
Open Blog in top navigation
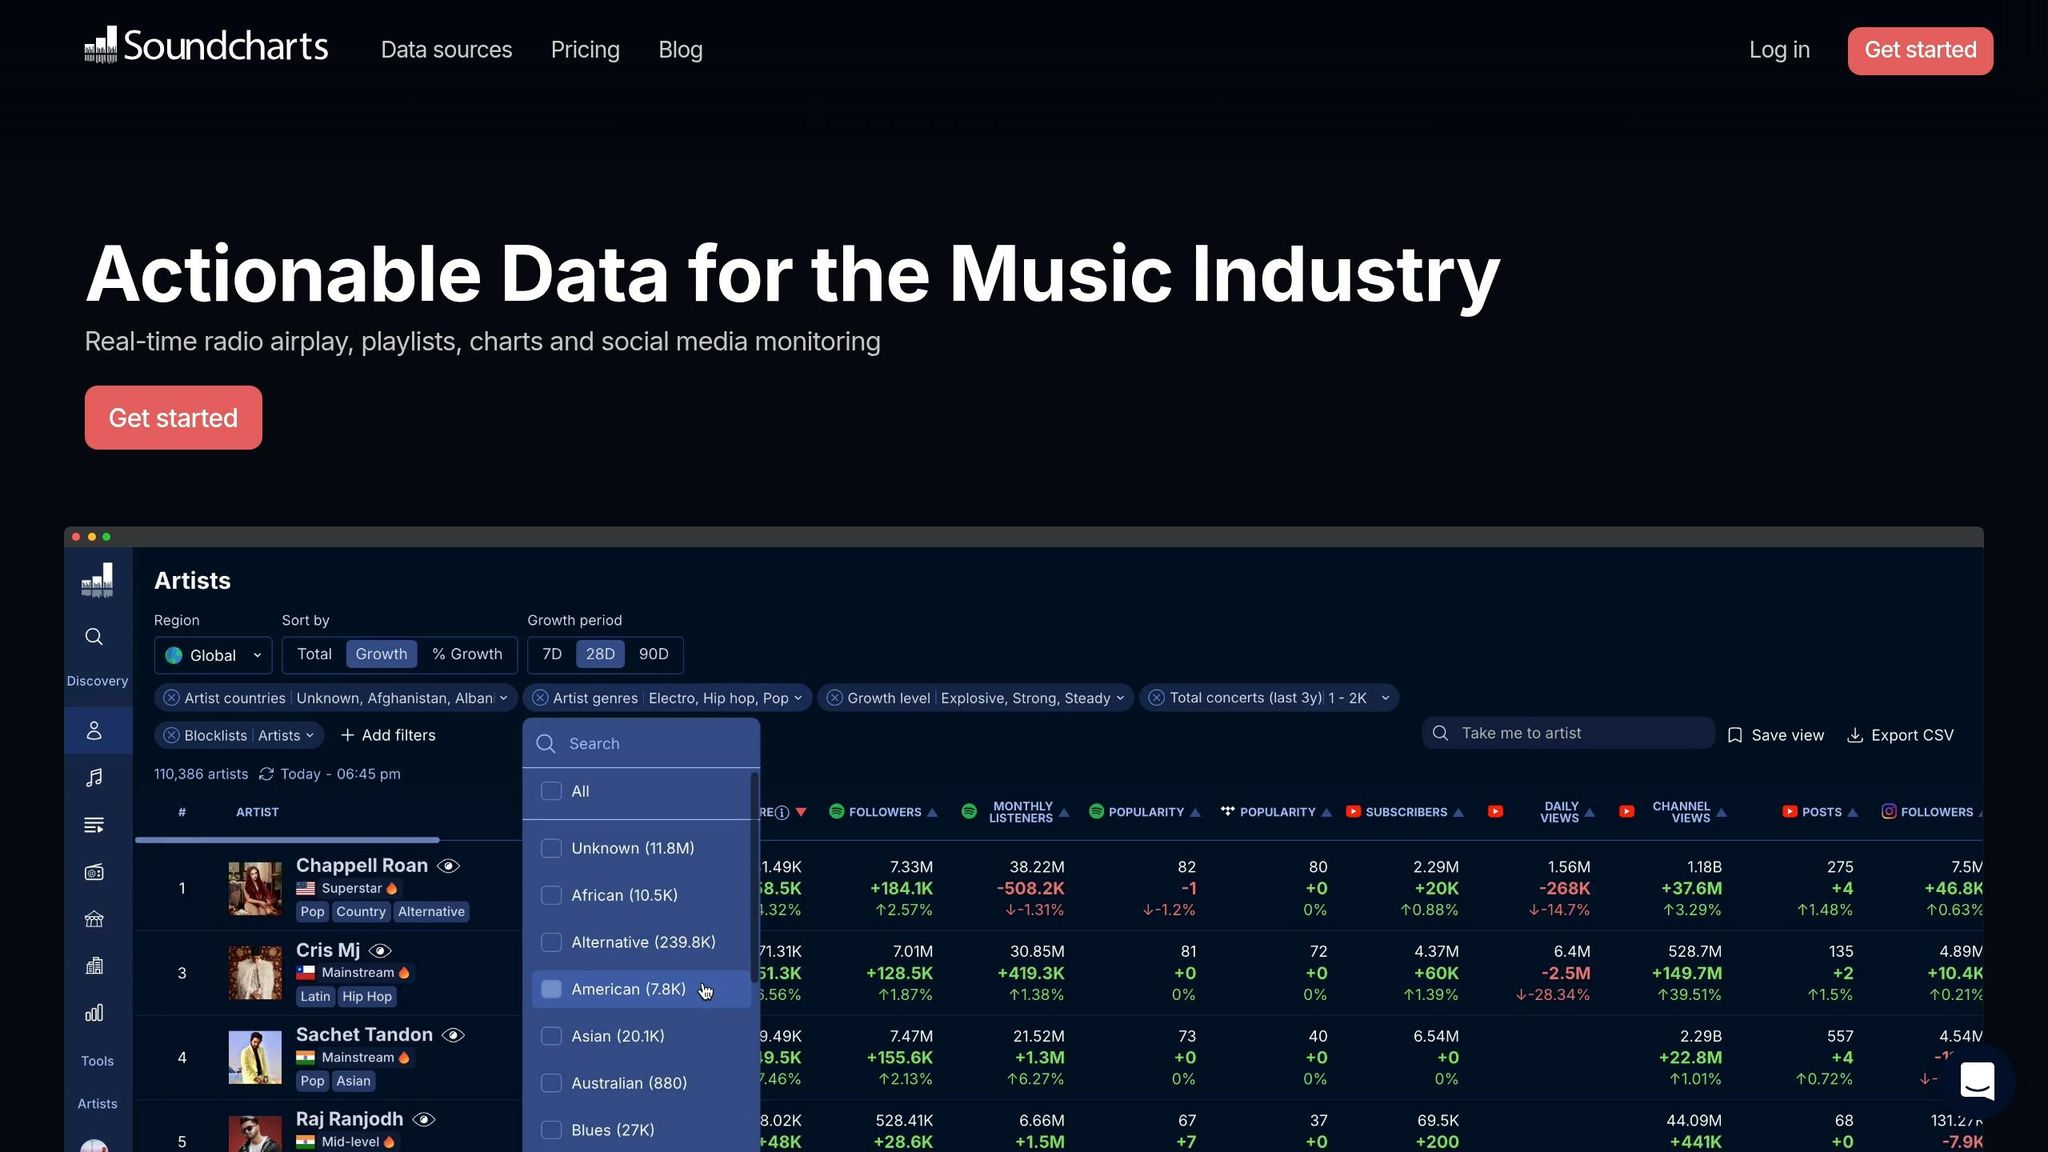click(x=680, y=50)
